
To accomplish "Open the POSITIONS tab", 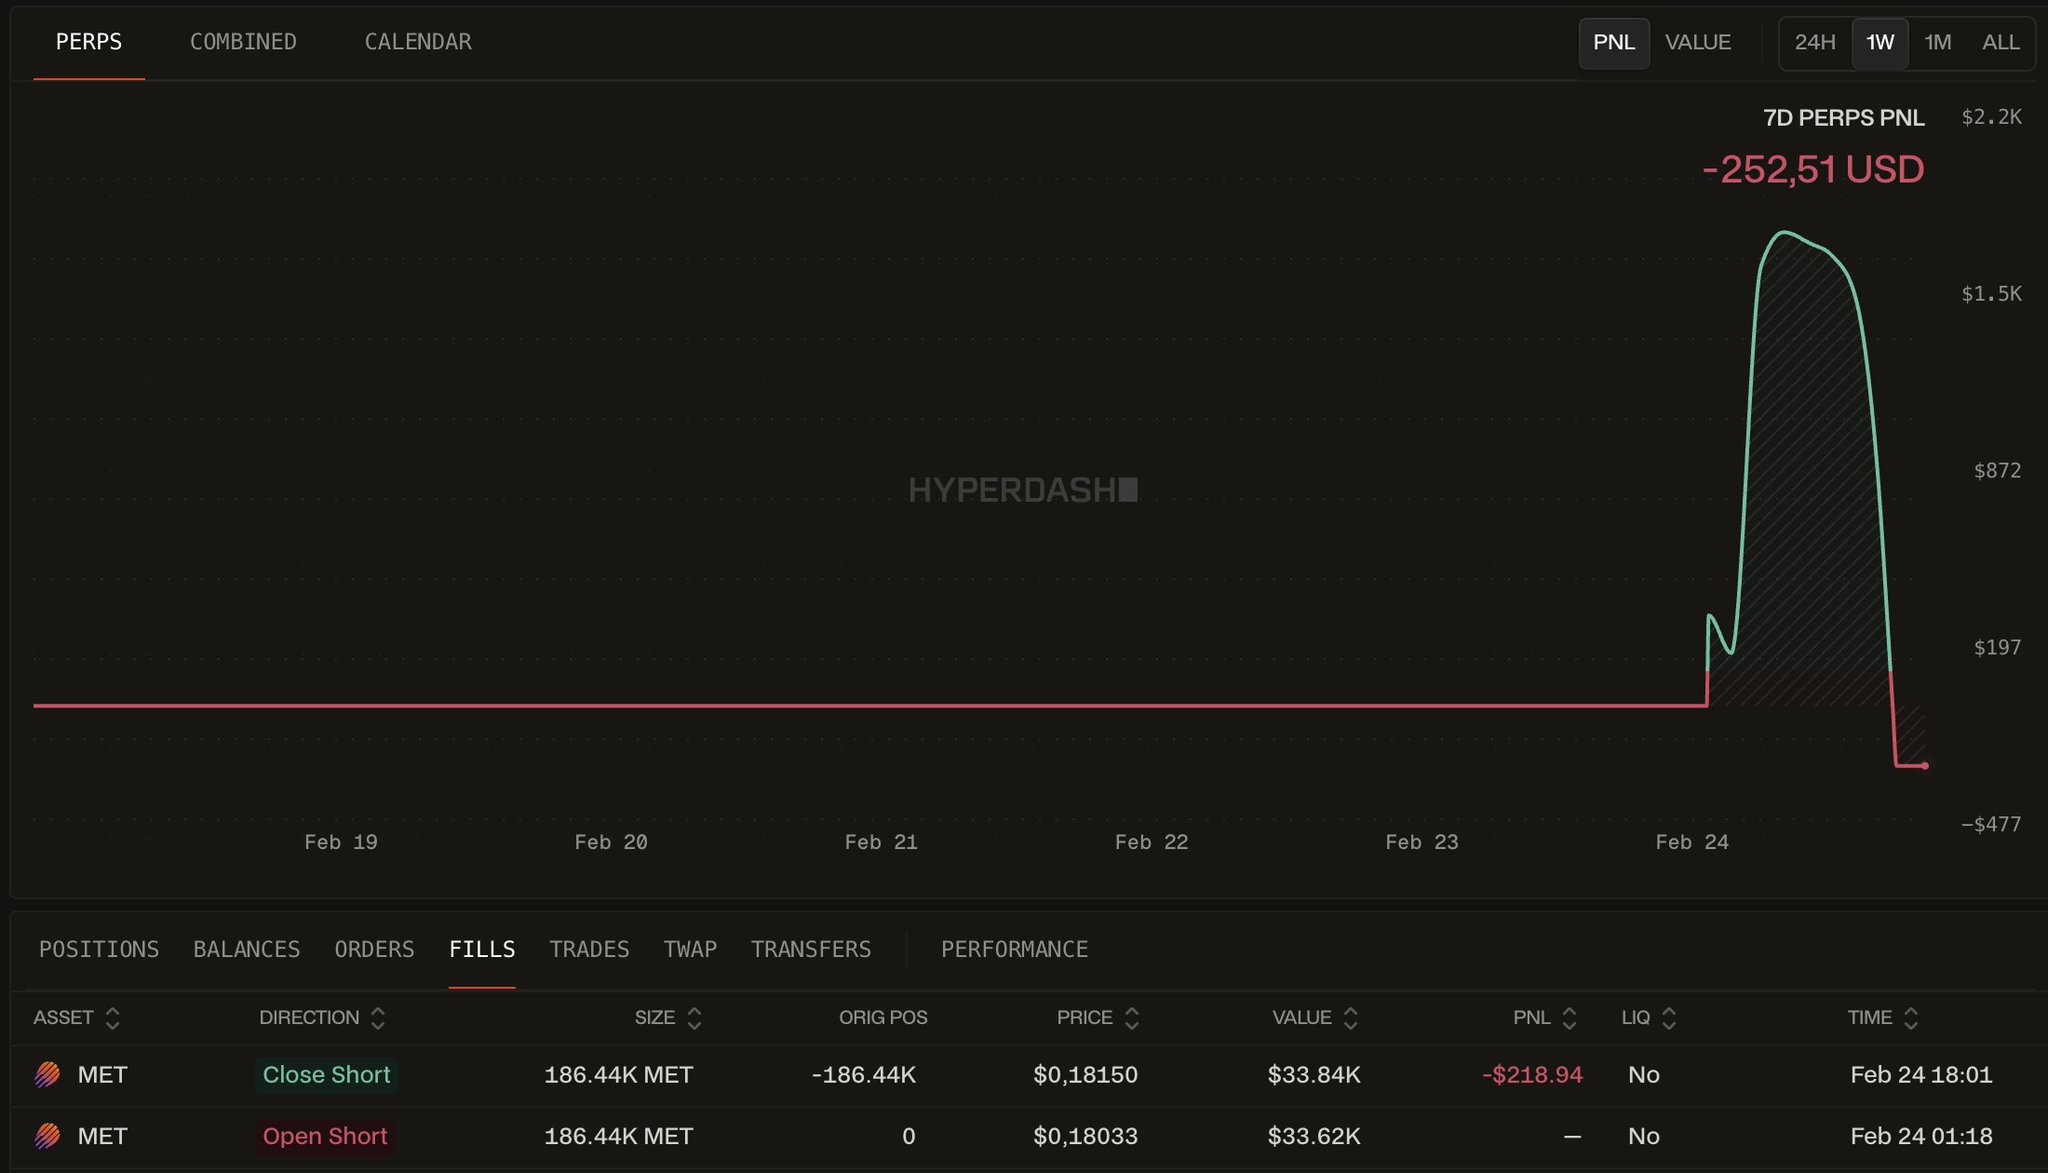I will click(x=99, y=949).
